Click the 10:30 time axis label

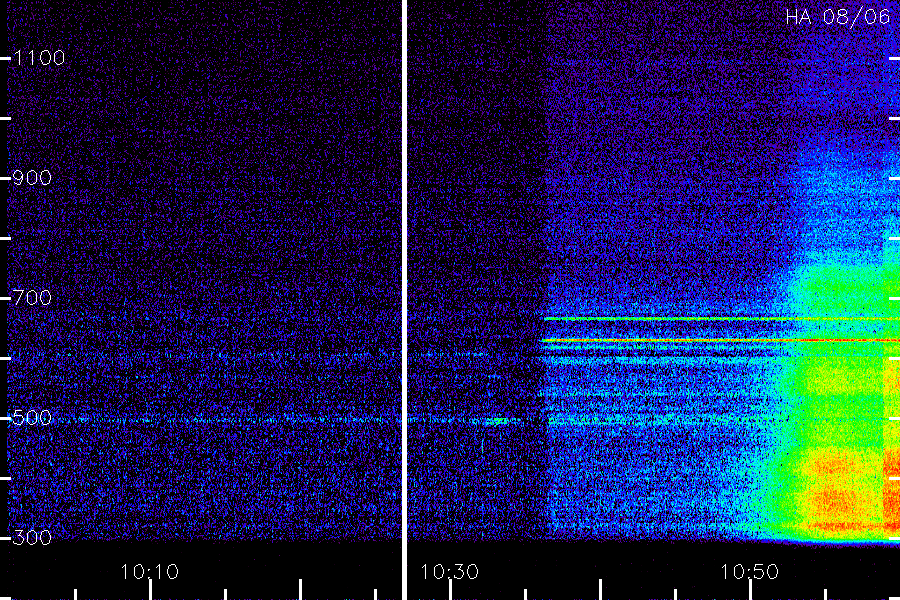[x=449, y=572]
